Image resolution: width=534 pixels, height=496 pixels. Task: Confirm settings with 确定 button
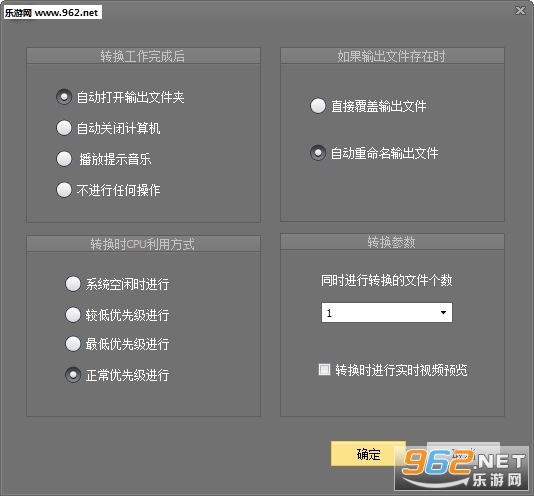point(368,454)
